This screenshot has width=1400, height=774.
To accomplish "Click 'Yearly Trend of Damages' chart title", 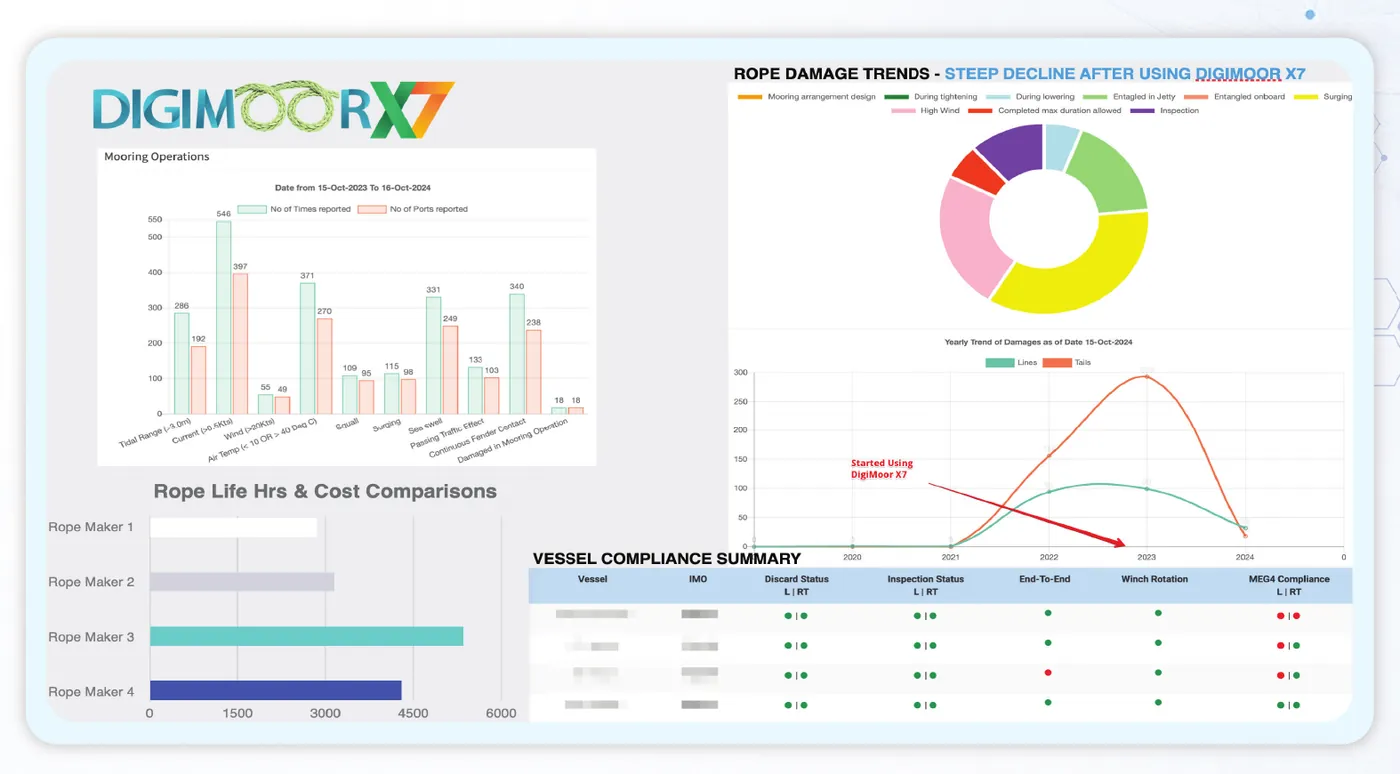I will pos(1038,342).
